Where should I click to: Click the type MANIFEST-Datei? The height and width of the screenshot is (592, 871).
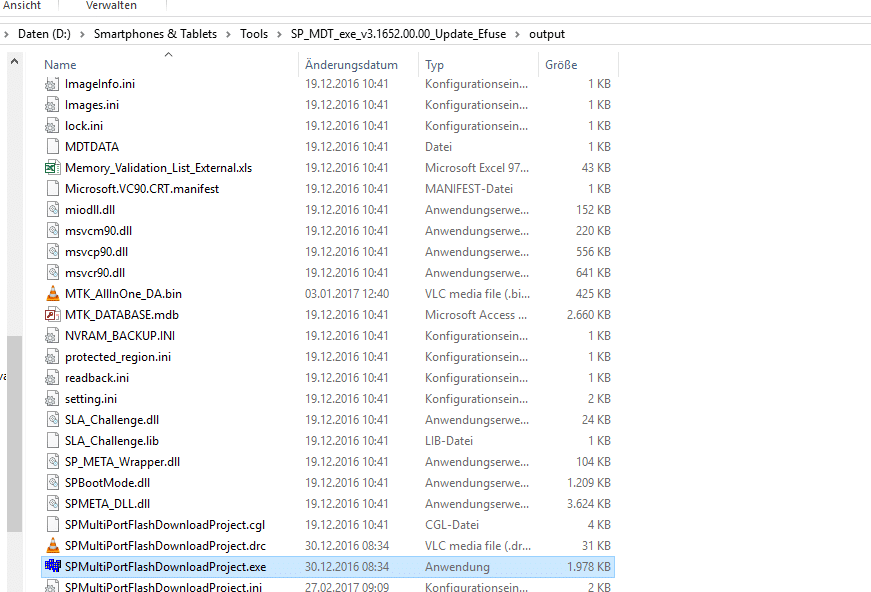coord(469,189)
